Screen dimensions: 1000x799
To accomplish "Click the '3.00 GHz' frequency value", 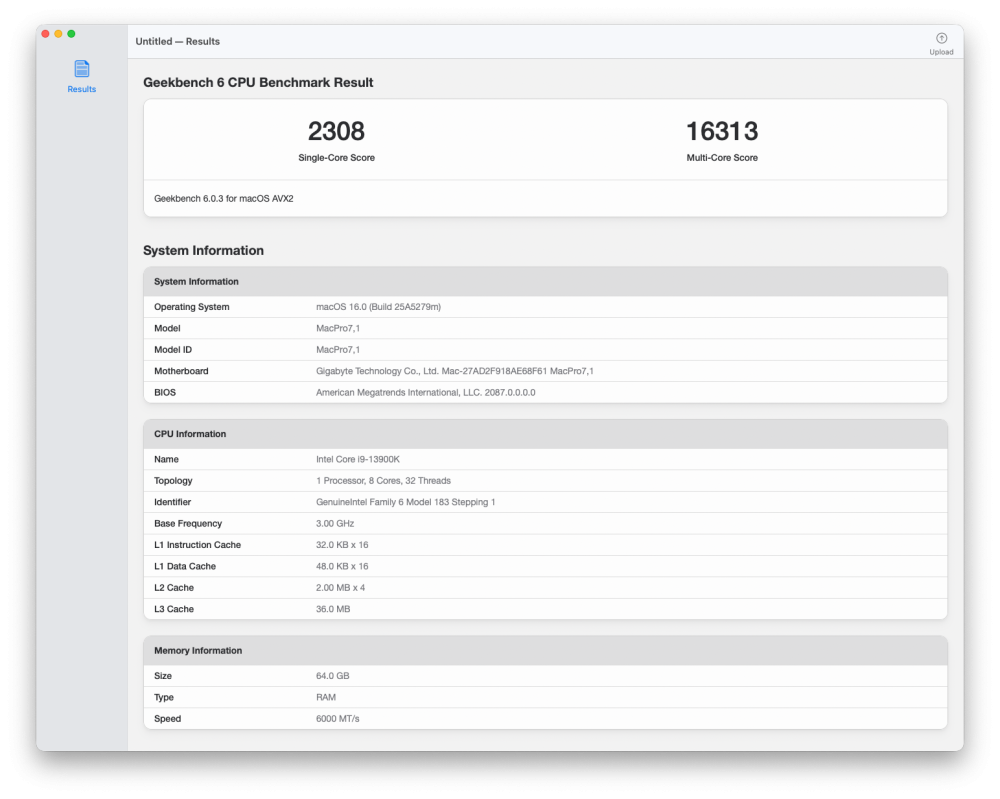I will click(335, 524).
